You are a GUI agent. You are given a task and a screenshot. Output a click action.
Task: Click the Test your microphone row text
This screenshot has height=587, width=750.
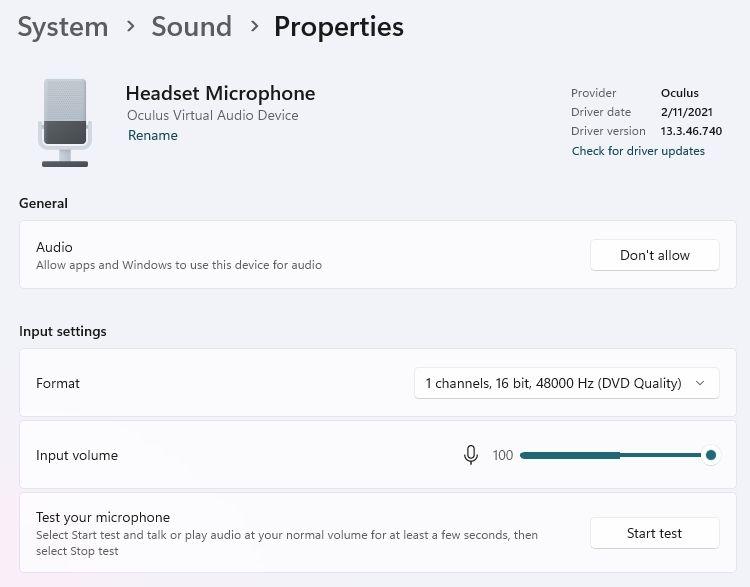(103, 517)
